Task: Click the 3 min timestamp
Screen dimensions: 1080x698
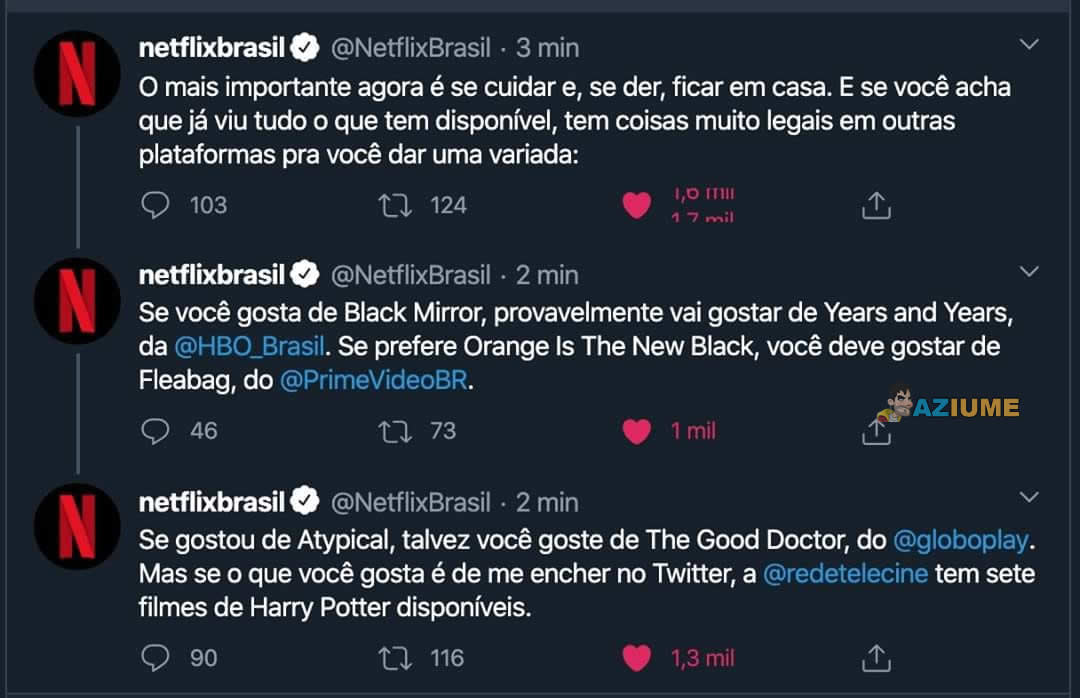Action: pos(546,45)
